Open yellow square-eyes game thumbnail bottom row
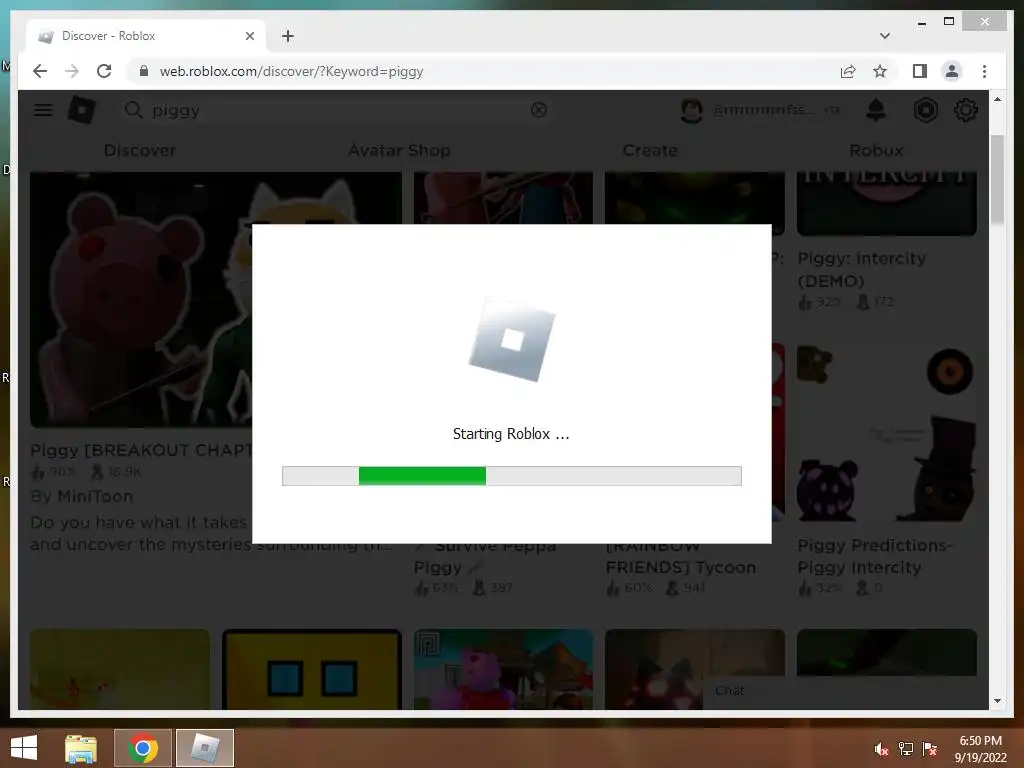This screenshot has height=768, width=1024. (312, 669)
